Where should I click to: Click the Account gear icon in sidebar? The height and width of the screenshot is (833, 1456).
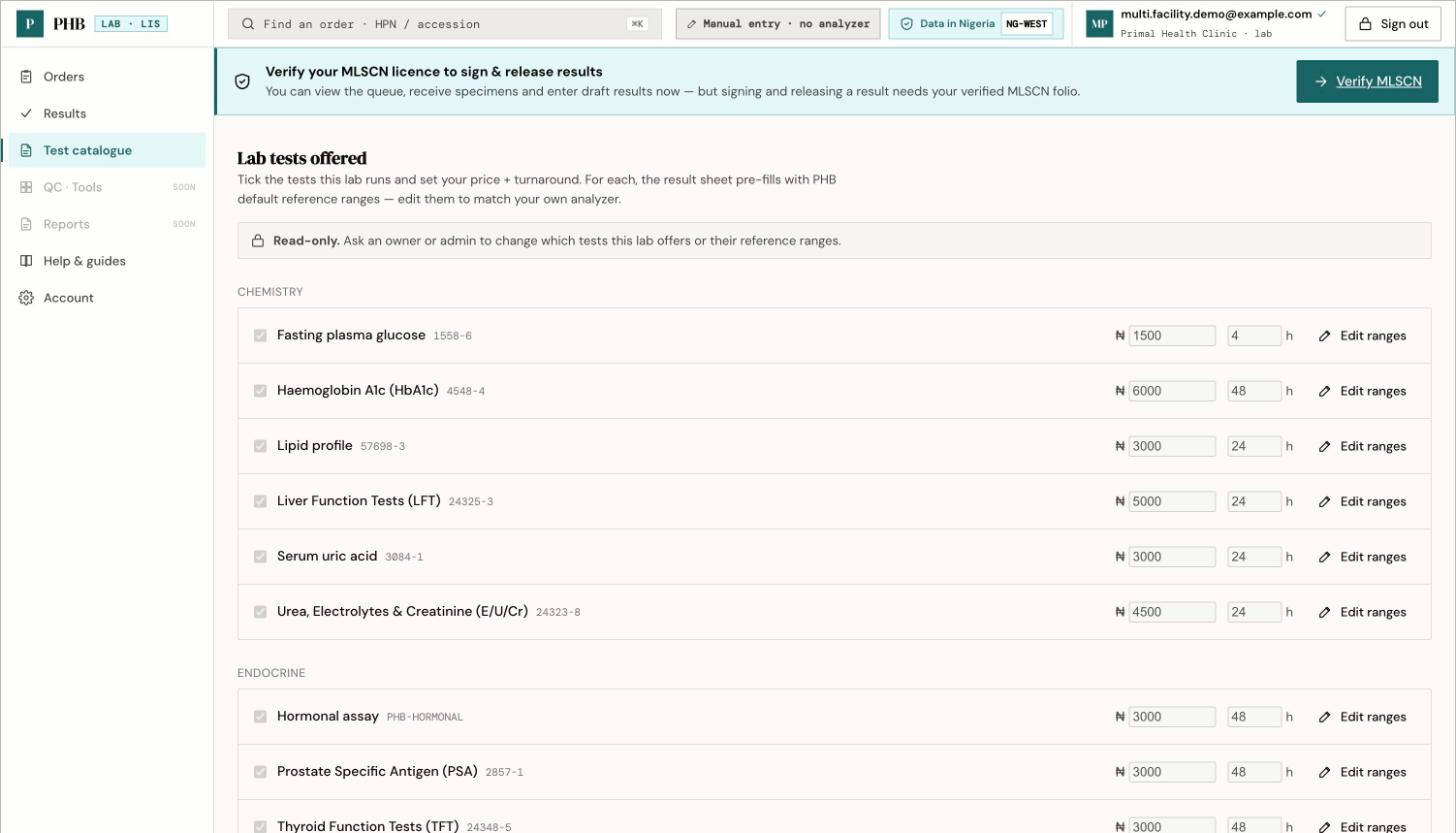click(26, 298)
